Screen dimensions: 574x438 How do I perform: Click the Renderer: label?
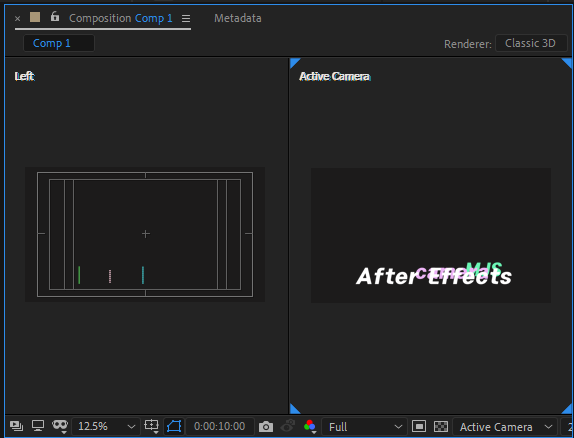pyautogui.click(x=467, y=44)
